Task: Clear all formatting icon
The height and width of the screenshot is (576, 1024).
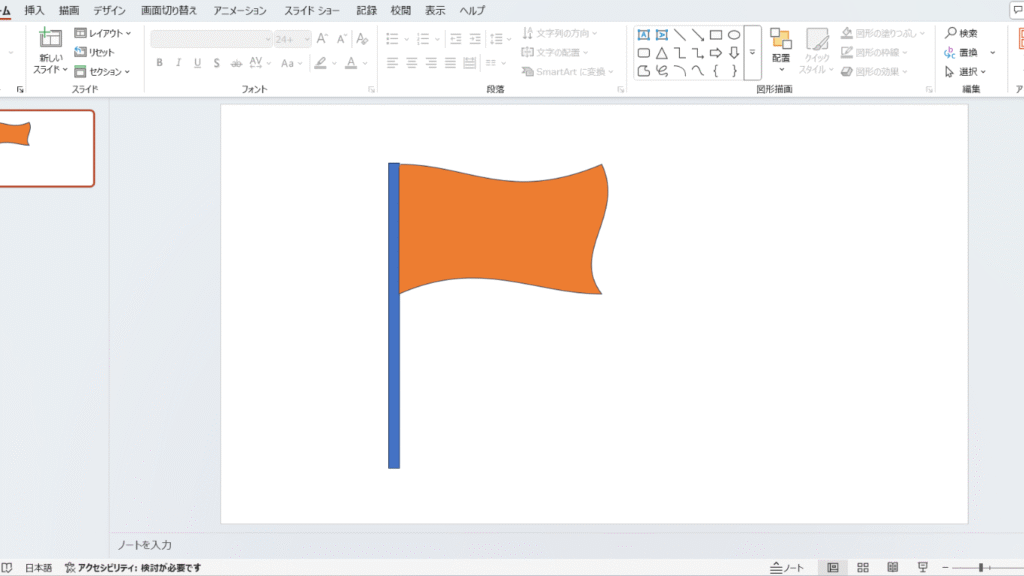Action: point(362,39)
